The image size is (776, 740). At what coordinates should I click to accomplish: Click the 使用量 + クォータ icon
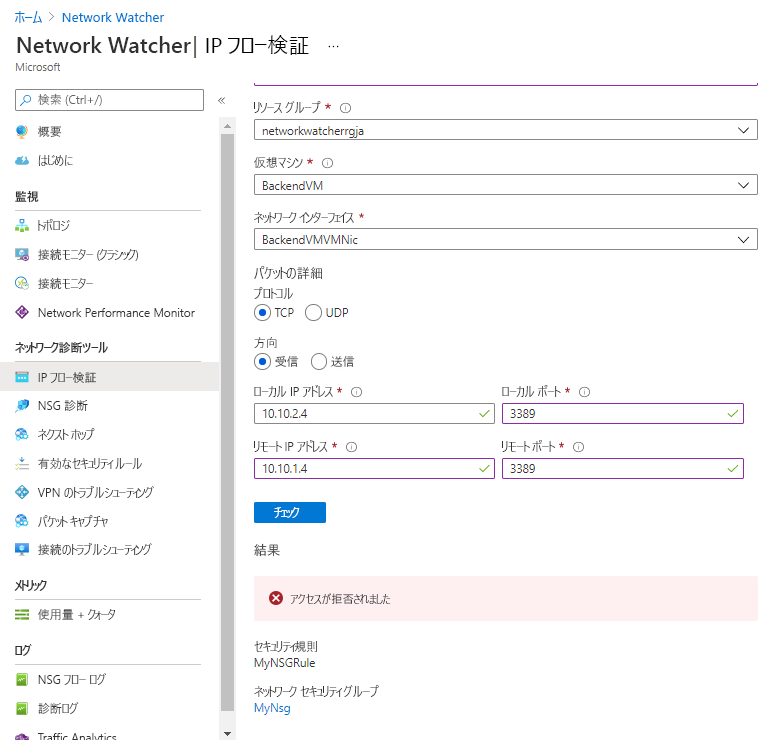coord(22,615)
